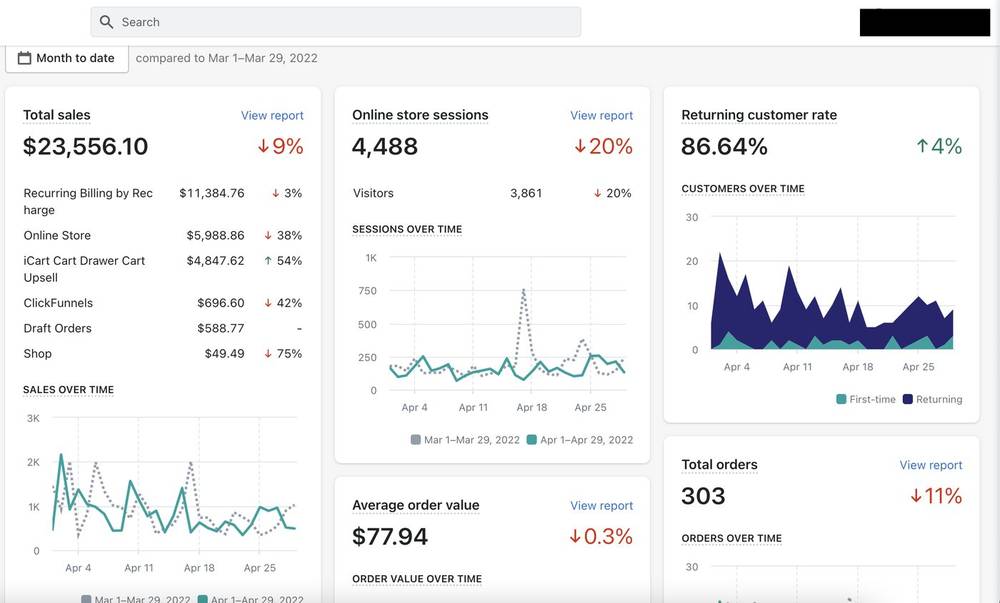Open View report for Total sales
This screenshot has height=603, width=1000.
[x=272, y=115]
